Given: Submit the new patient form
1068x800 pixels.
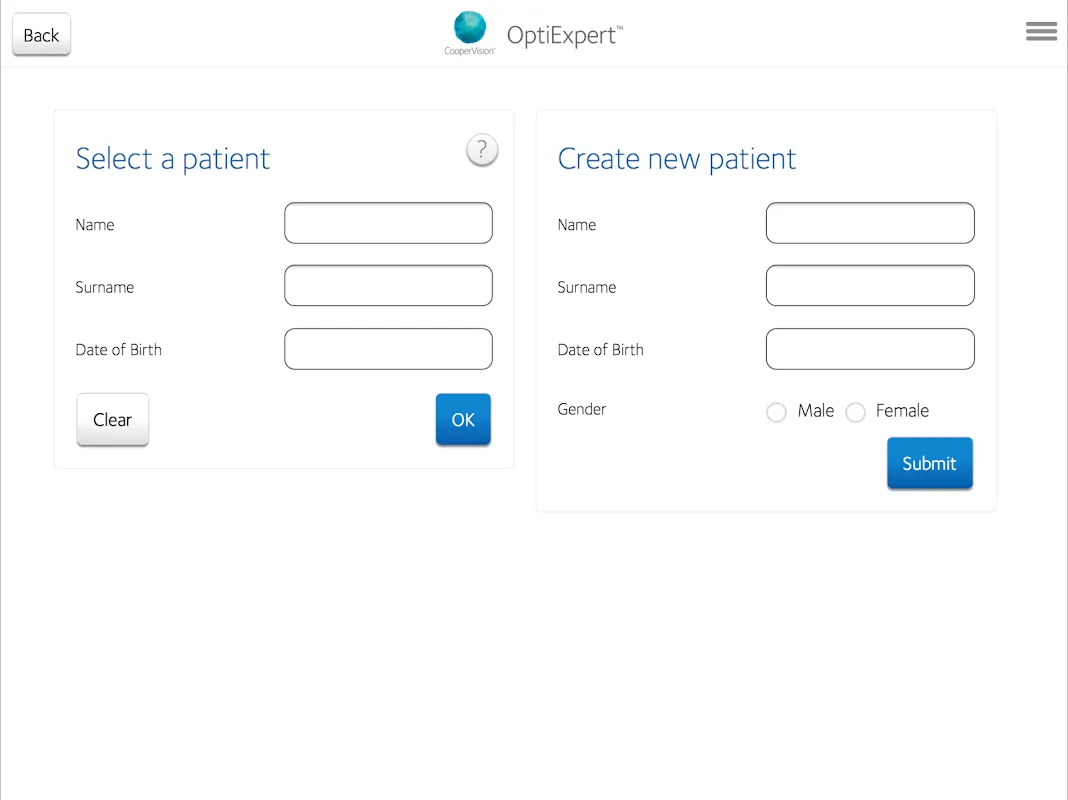Looking at the screenshot, I should [x=930, y=463].
